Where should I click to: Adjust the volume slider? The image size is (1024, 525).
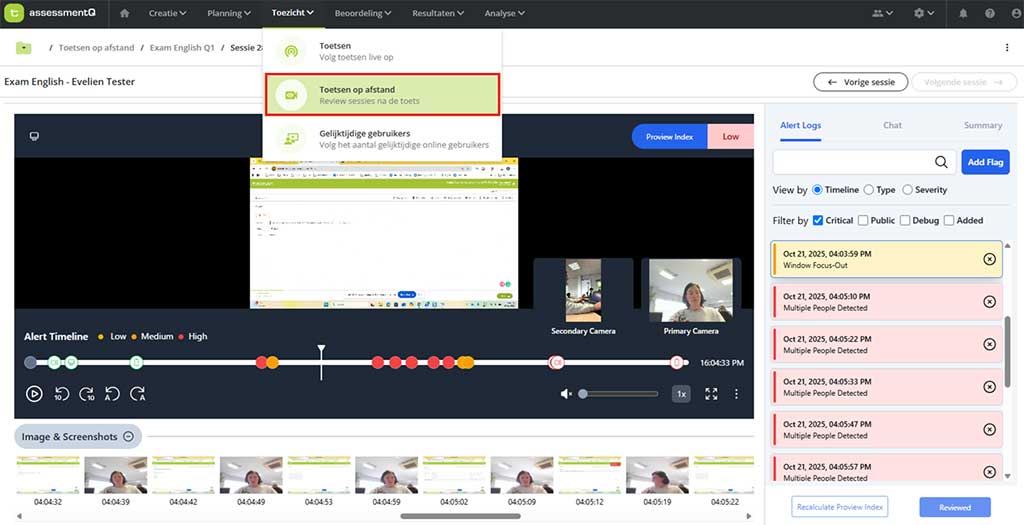[620, 394]
